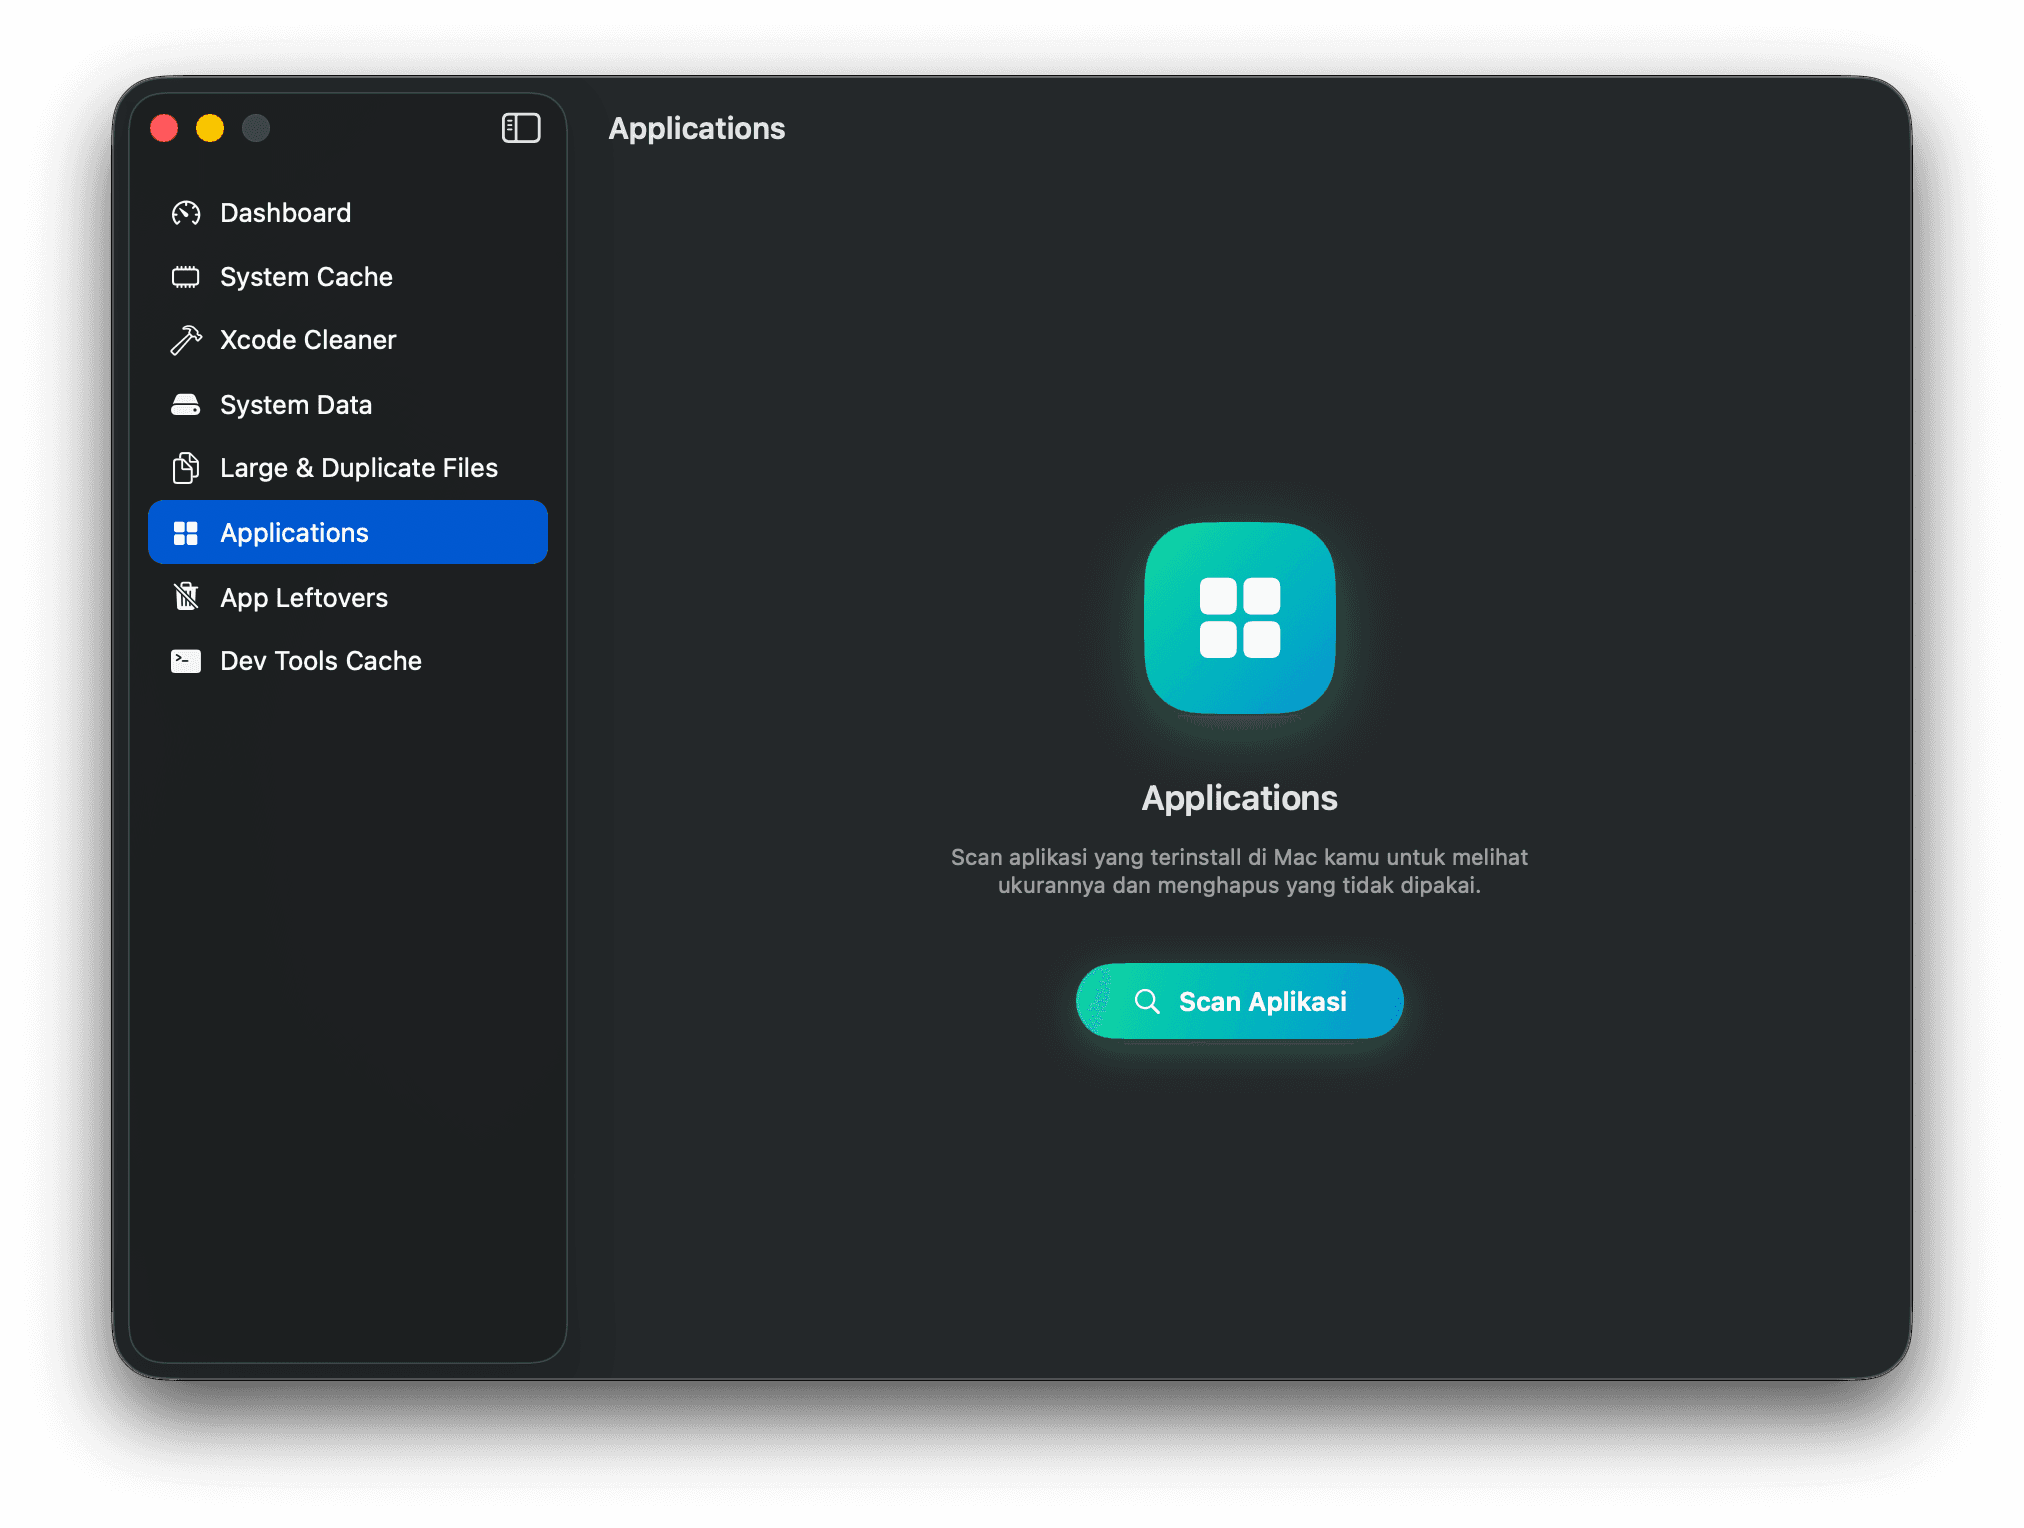Toggle the sidebar visibility icon
Viewport: 2024px width, 1528px height.
521,128
